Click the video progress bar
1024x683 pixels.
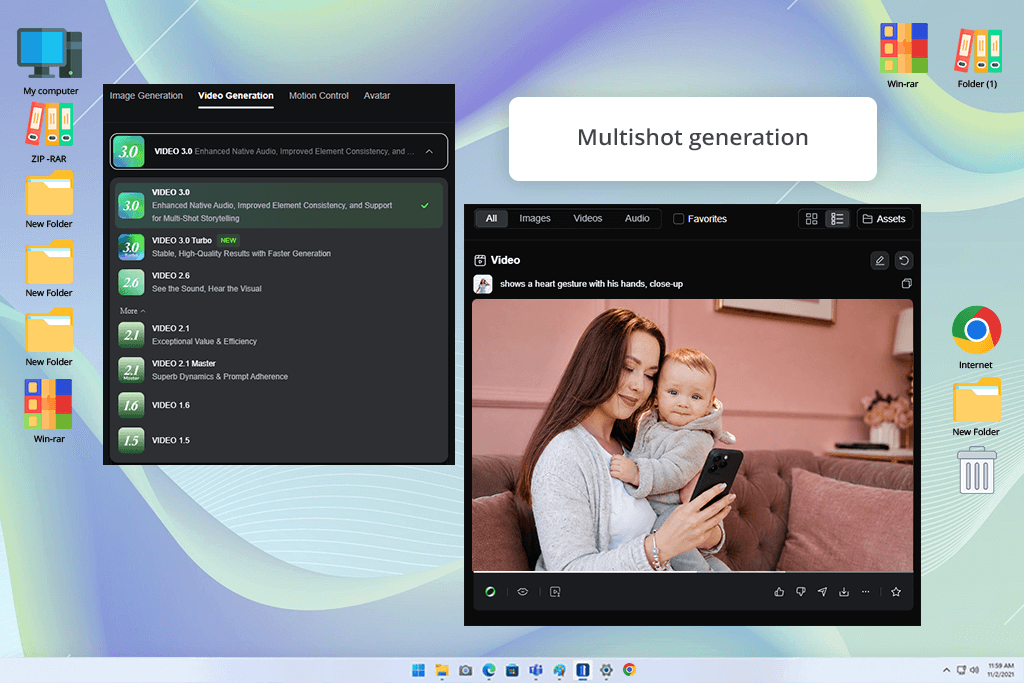[x=692, y=572]
